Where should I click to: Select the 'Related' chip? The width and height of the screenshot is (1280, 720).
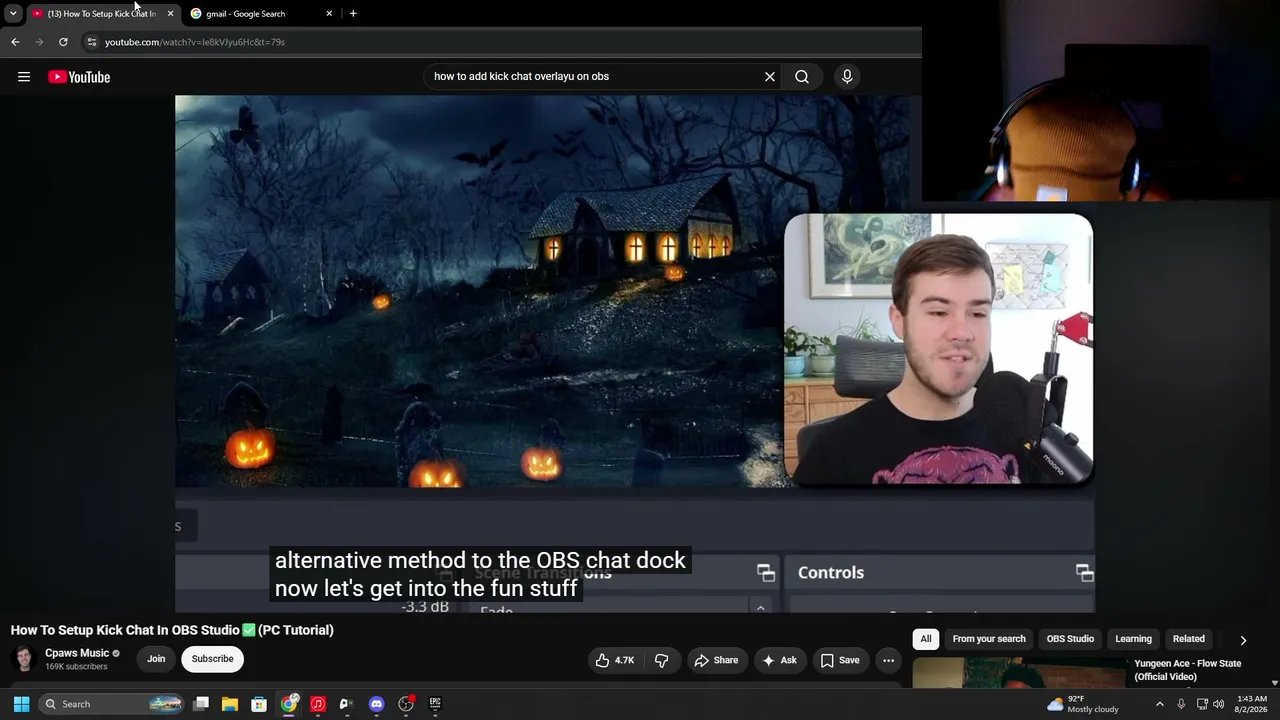coord(1189,639)
